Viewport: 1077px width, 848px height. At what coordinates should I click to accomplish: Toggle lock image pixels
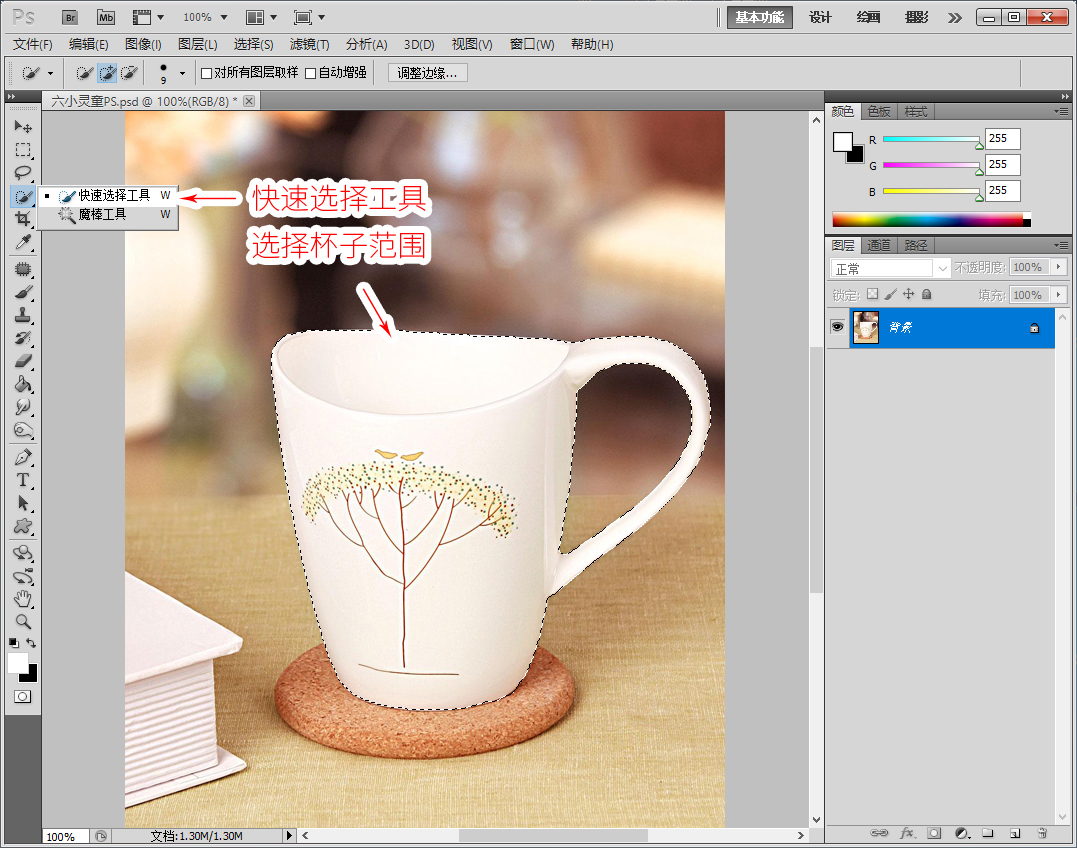click(890, 294)
